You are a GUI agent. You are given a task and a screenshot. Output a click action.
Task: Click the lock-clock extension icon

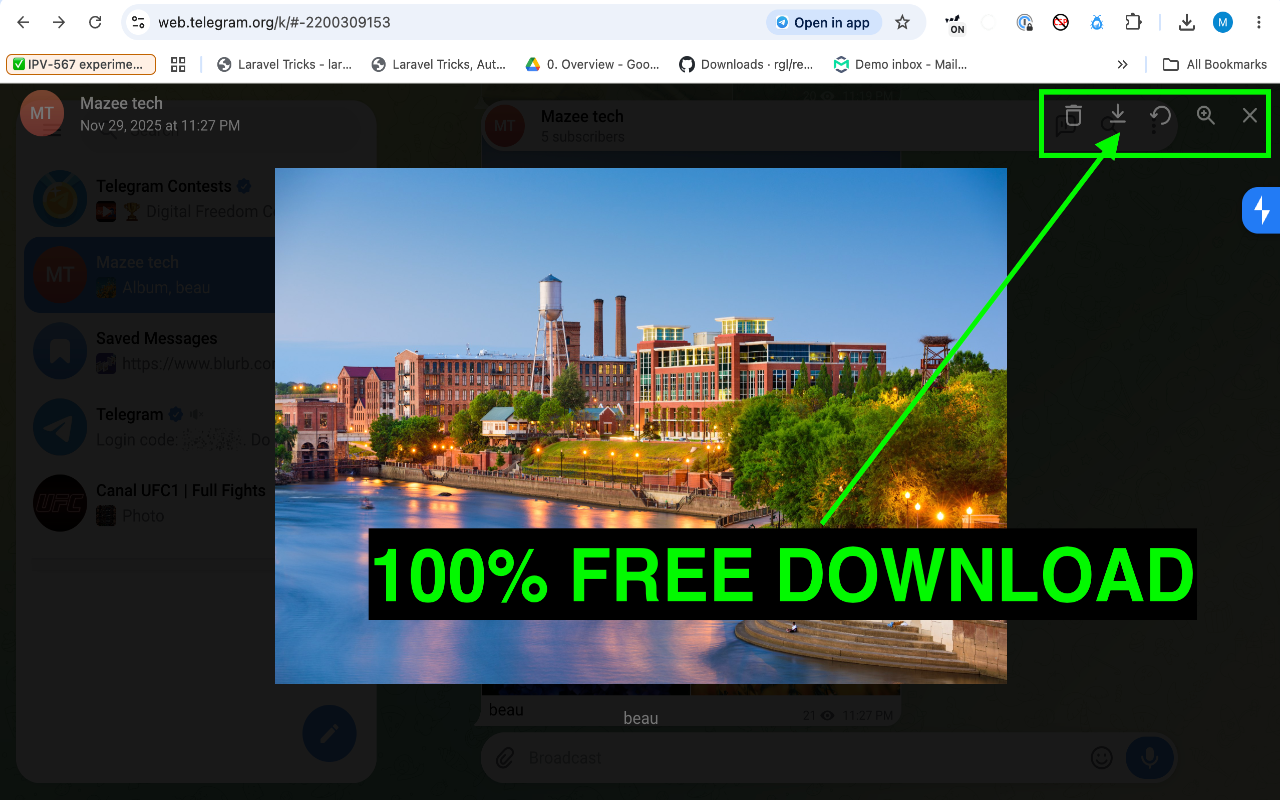click(x=1024, y=22)
